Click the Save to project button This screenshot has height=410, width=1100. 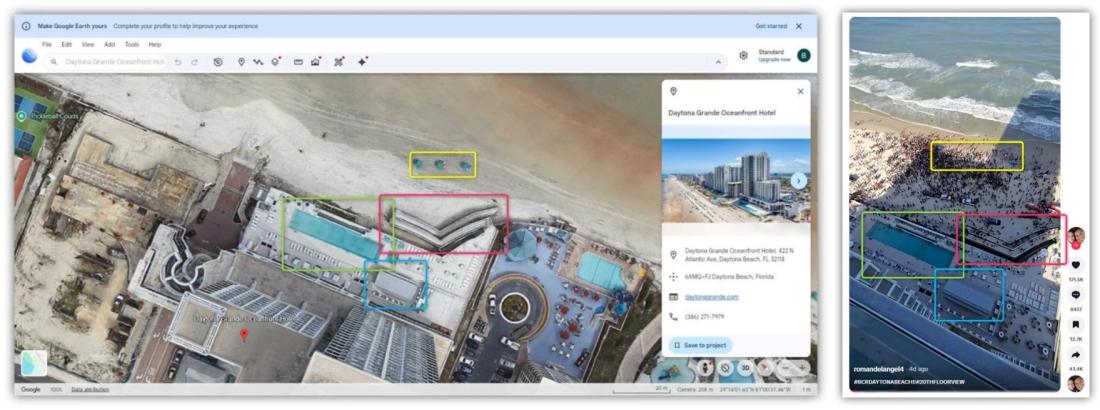click(700, 345)
